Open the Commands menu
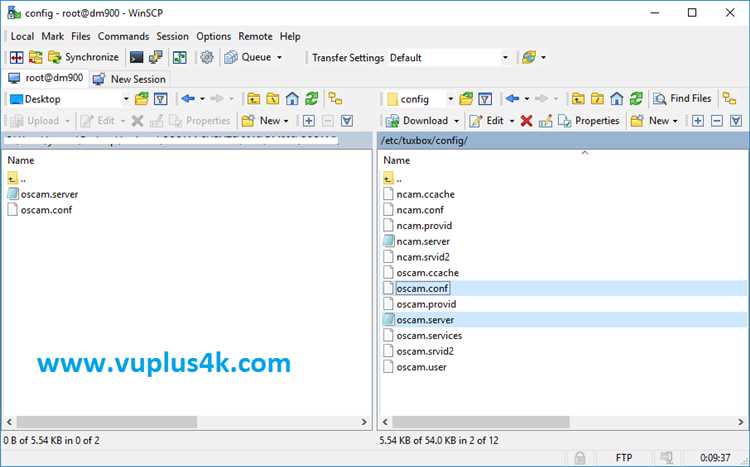The height and width of the screenshot is (467, 750). (123, 36)
